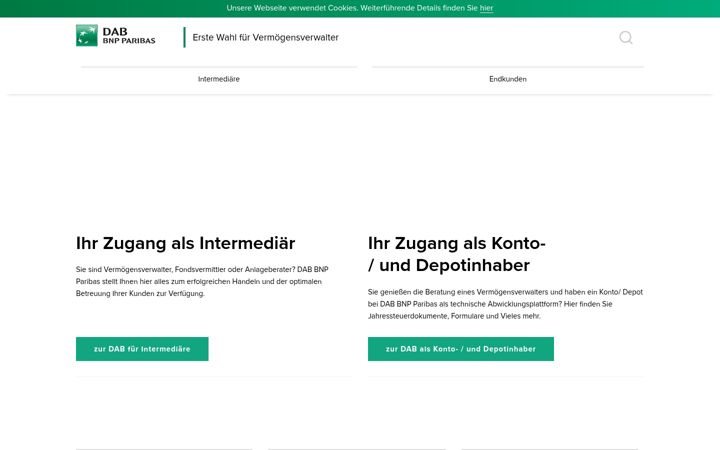Click paragraph starting 'Sie sind Vermögensverwalter'
Image resolution: width=720 pixels, height=450 pixels.
[202, 281]
